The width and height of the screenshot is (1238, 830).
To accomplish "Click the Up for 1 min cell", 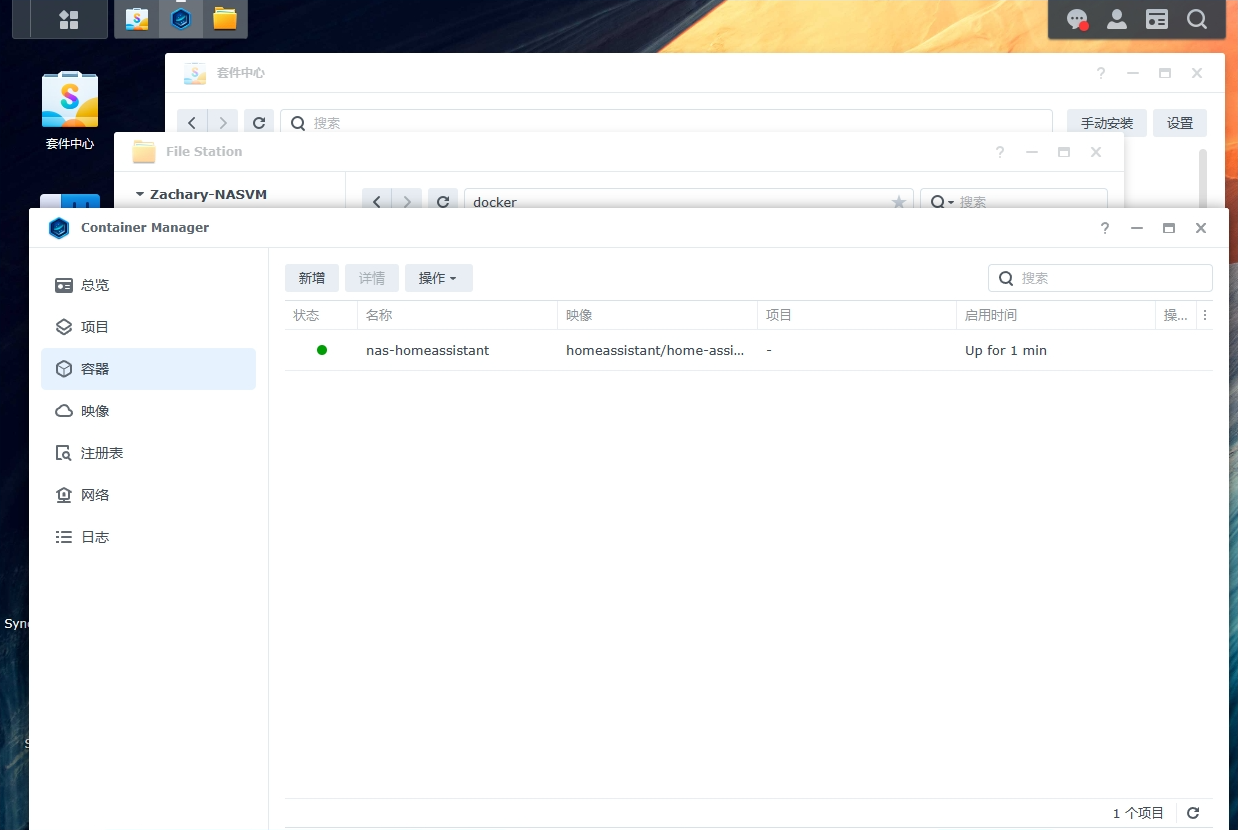I will [1006, 351].
